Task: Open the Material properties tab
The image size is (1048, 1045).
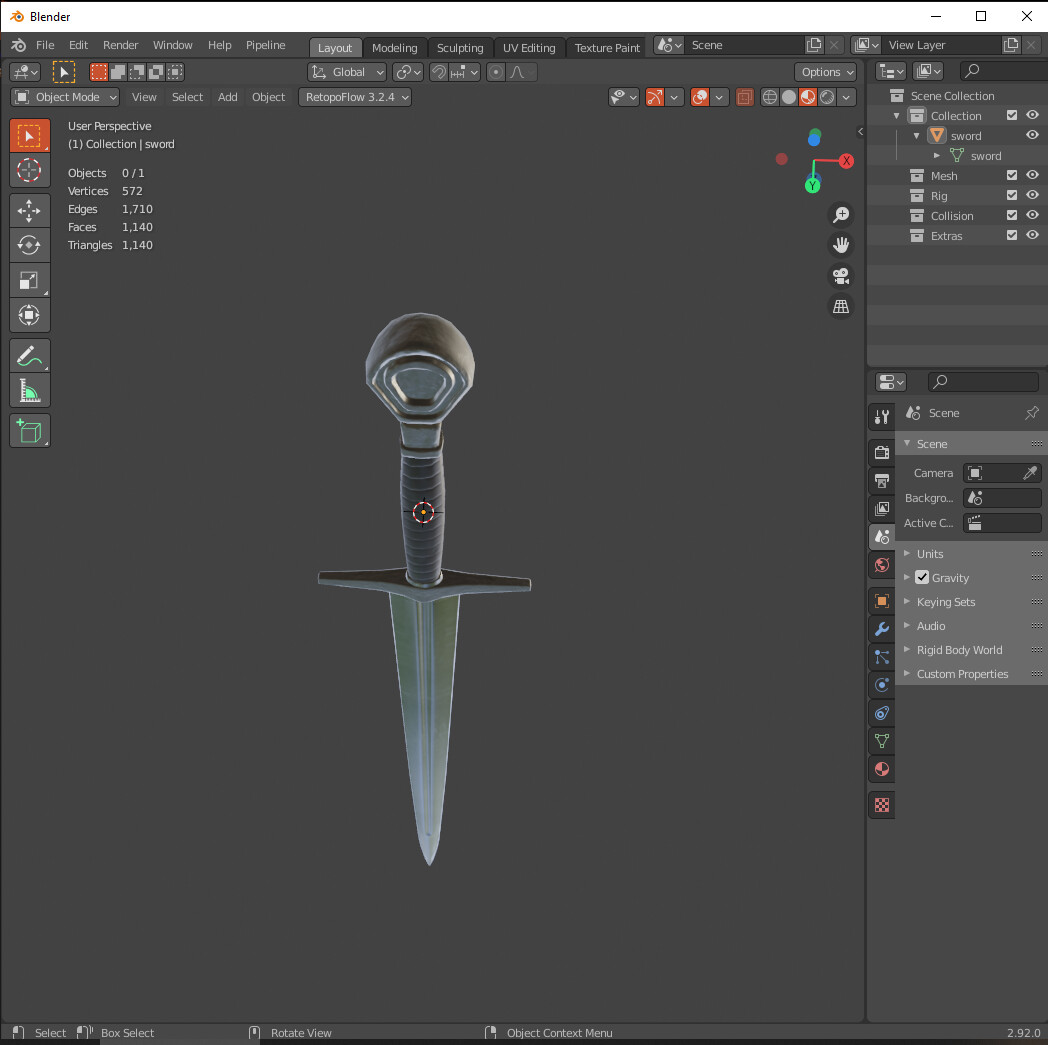Action: (881, 769)
